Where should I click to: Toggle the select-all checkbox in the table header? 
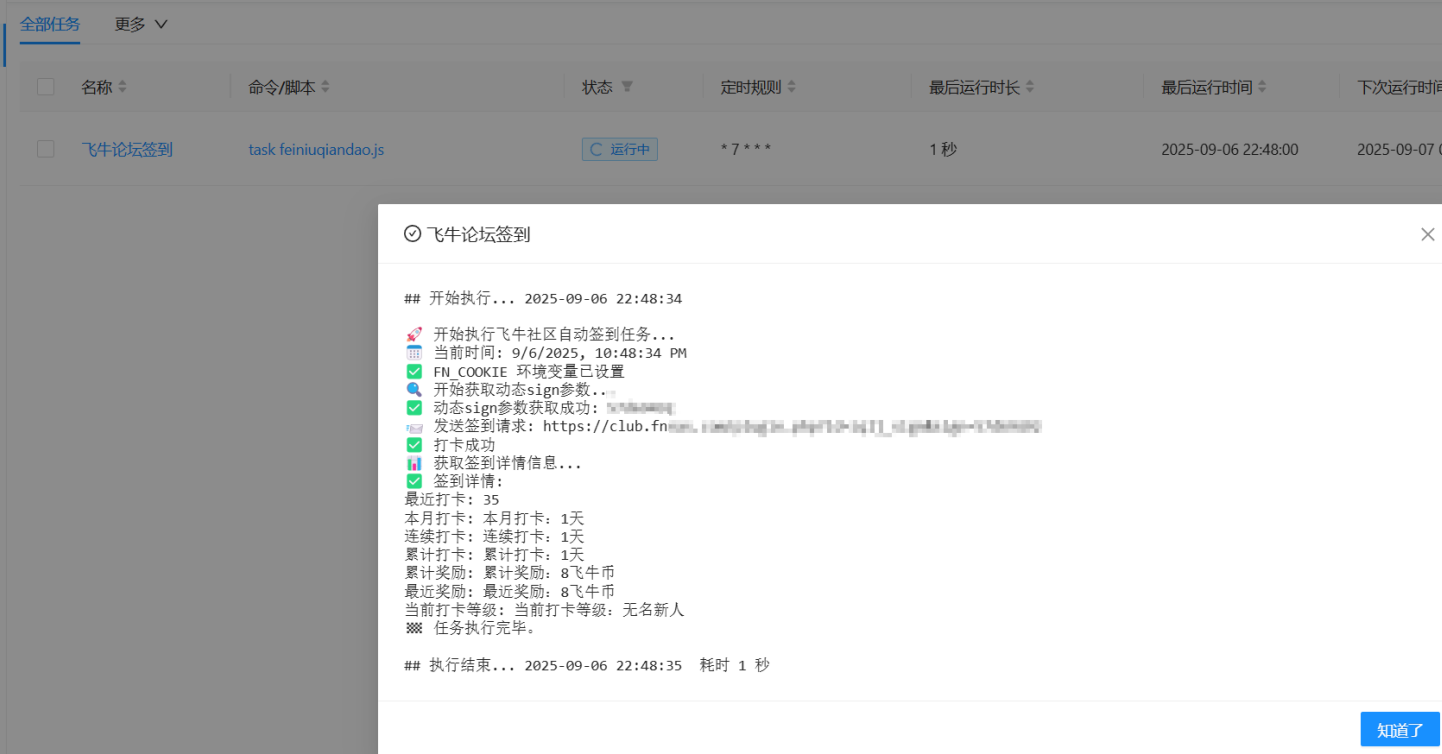(45, 87)
